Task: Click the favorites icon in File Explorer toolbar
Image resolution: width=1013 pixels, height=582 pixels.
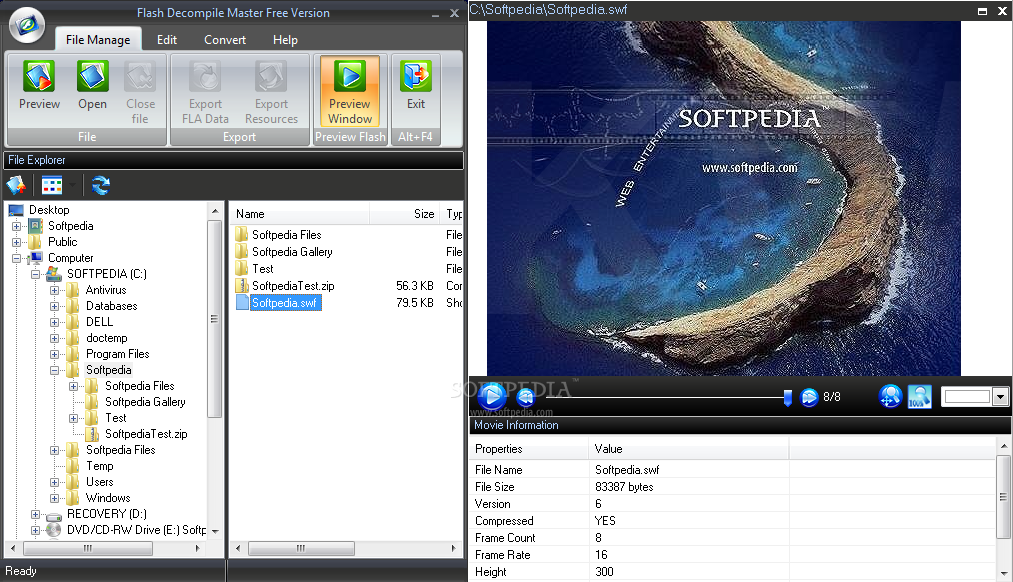Action: pos(16,185)
